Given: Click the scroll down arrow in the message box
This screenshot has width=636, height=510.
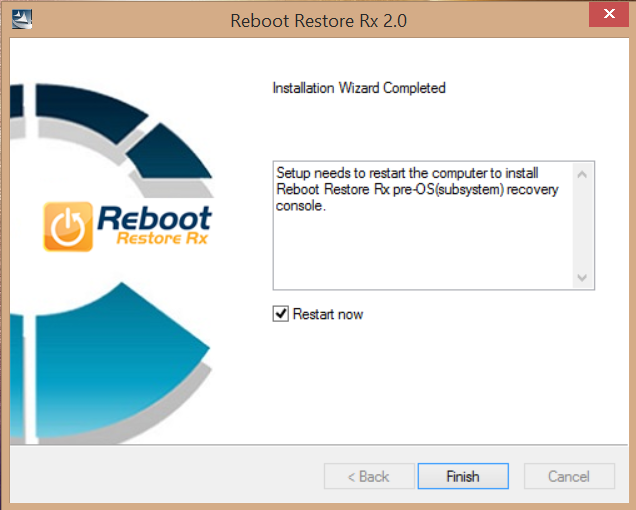Looking at the screenshot, I should [x=582, y=278].
